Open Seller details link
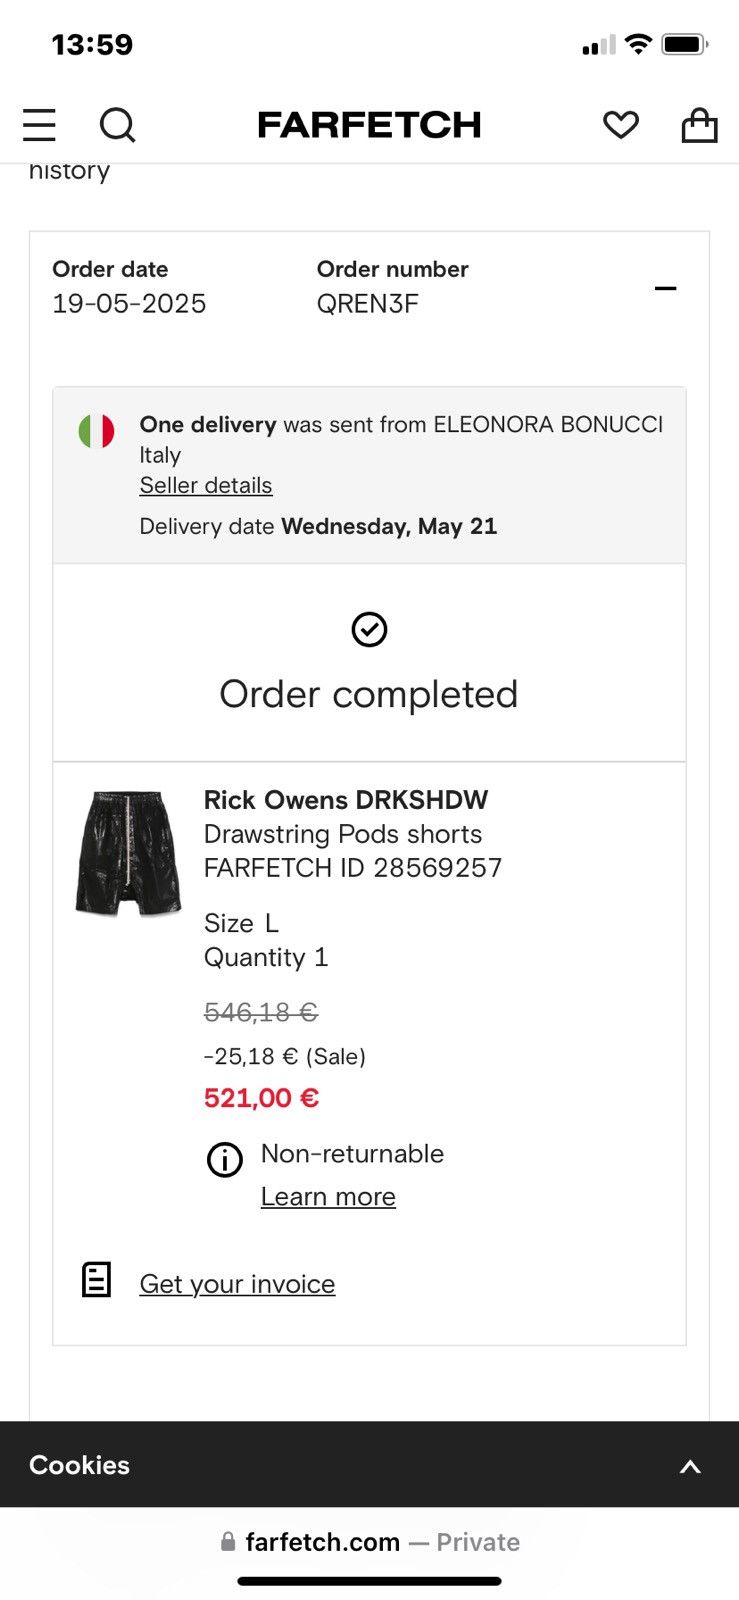 [x=206, y=486]
